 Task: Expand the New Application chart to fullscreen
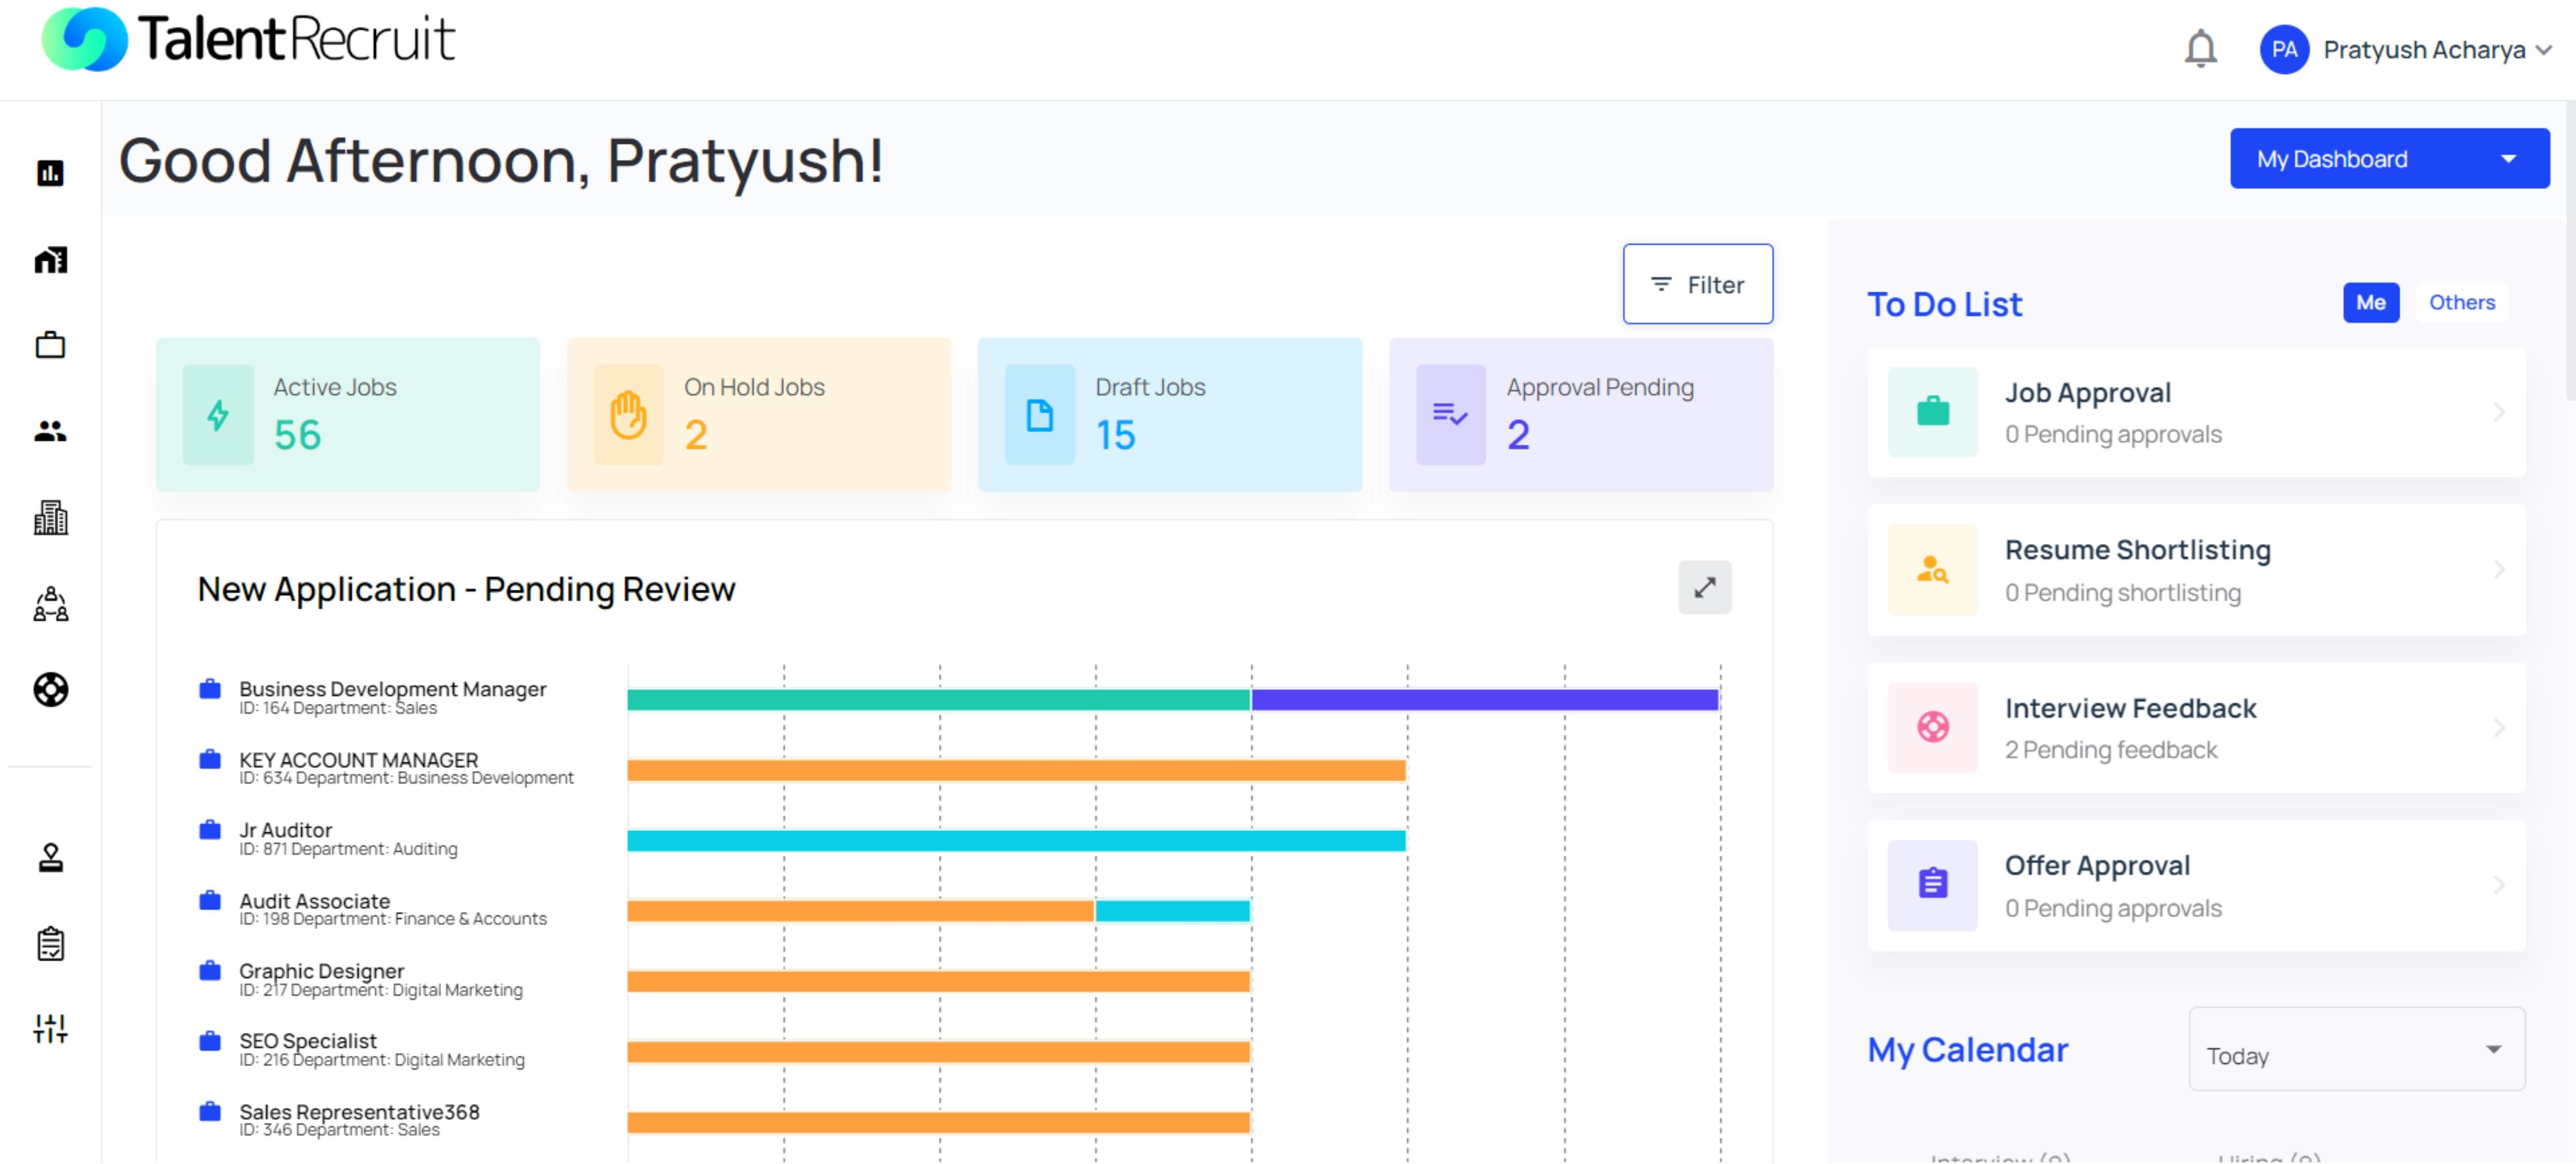pos(1705,588)
